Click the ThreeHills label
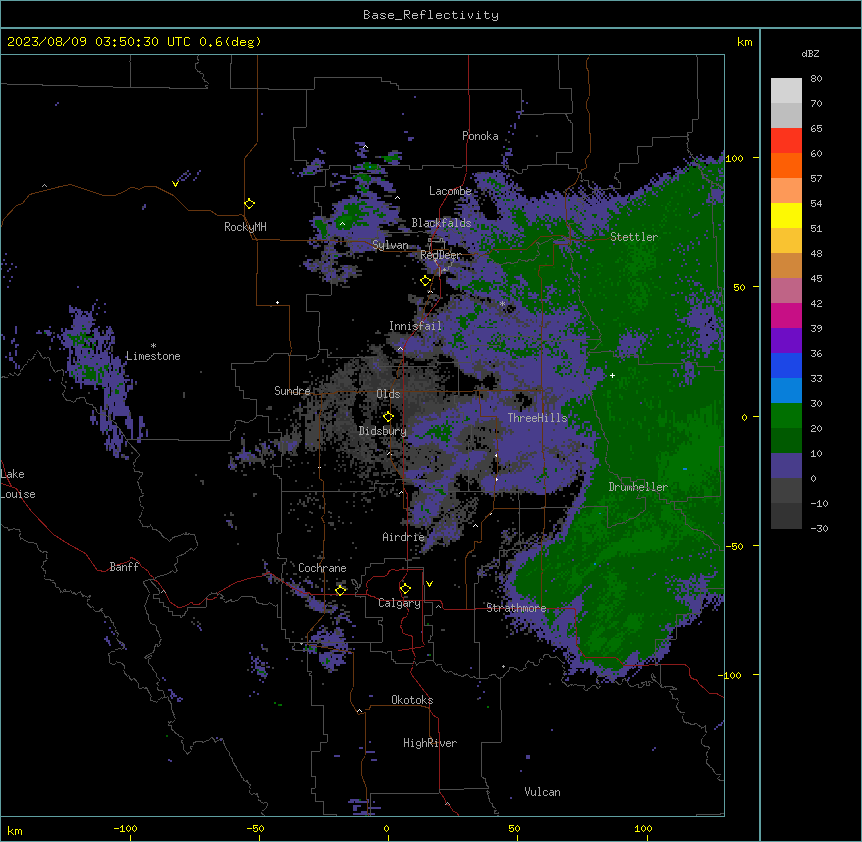 [x=537, y=418]
